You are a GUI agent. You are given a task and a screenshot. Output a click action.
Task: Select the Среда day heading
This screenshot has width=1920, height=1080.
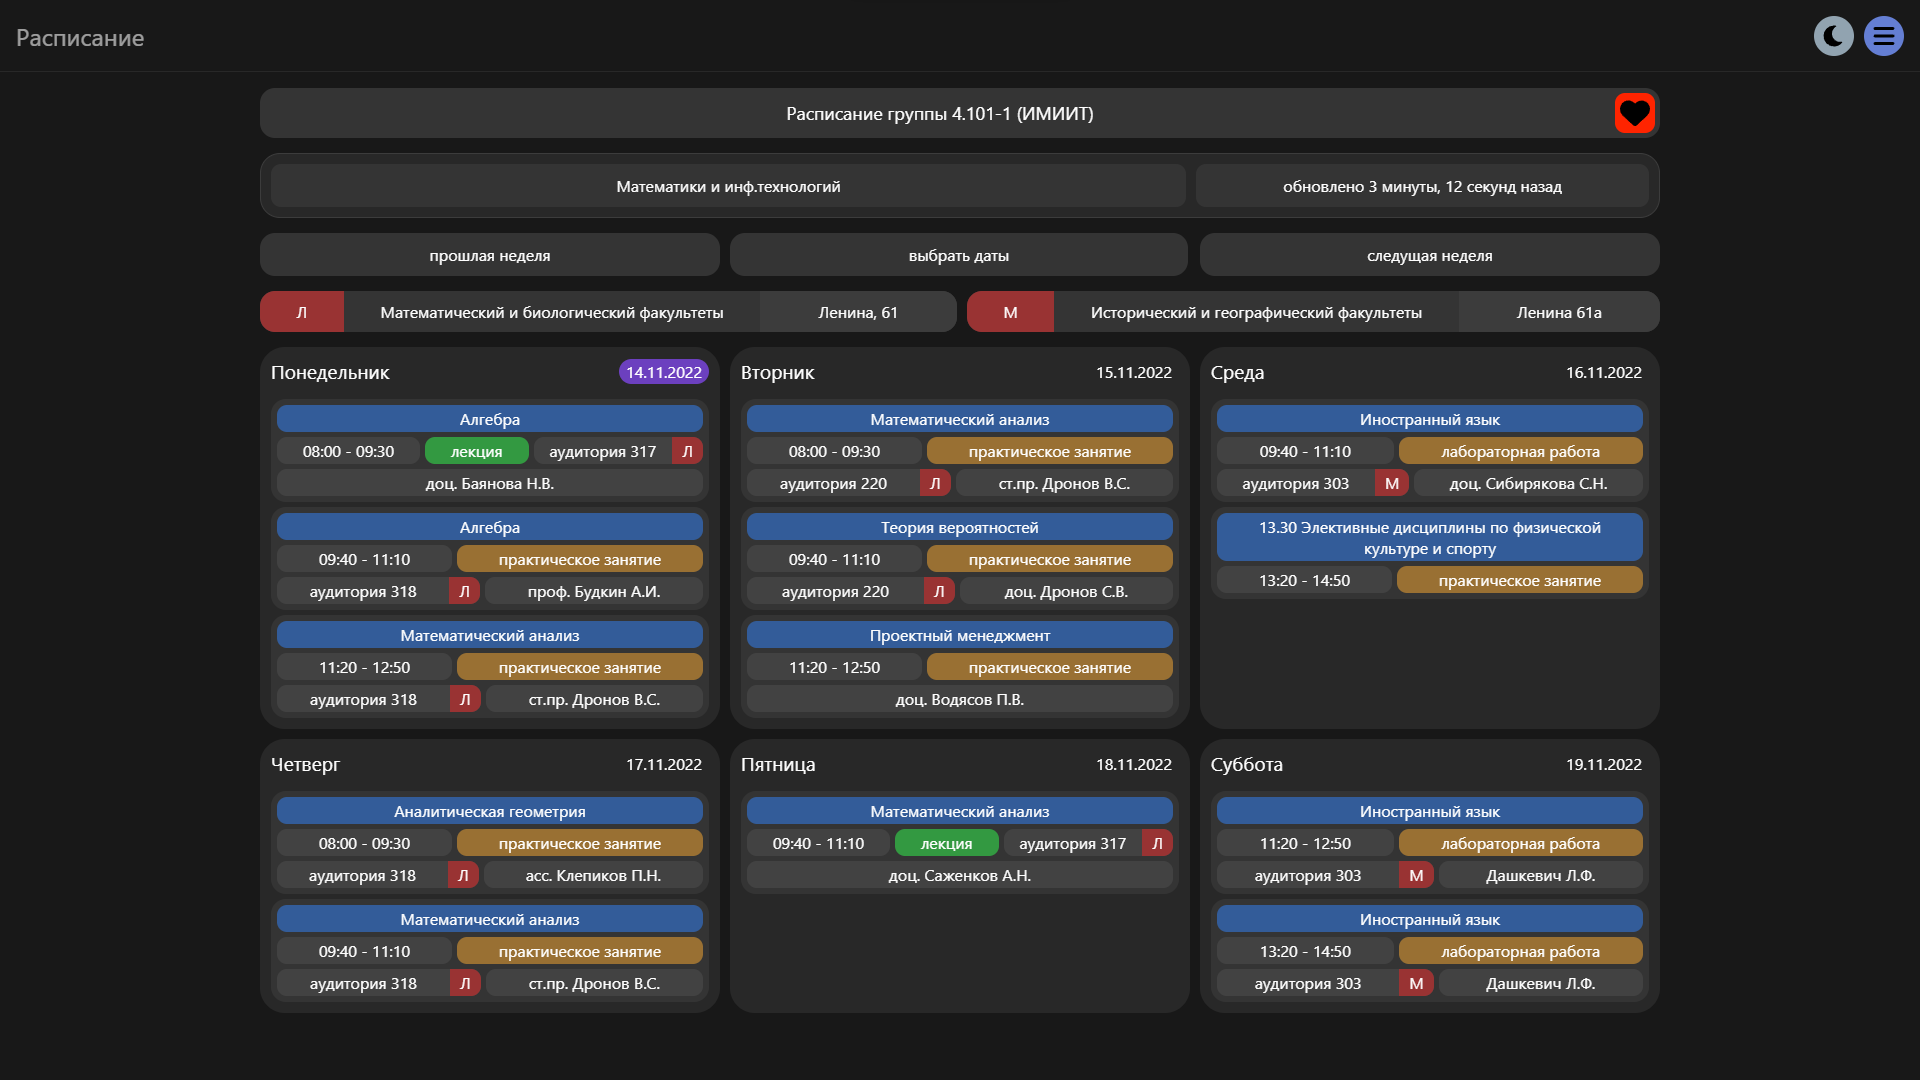pos(1238,372)
